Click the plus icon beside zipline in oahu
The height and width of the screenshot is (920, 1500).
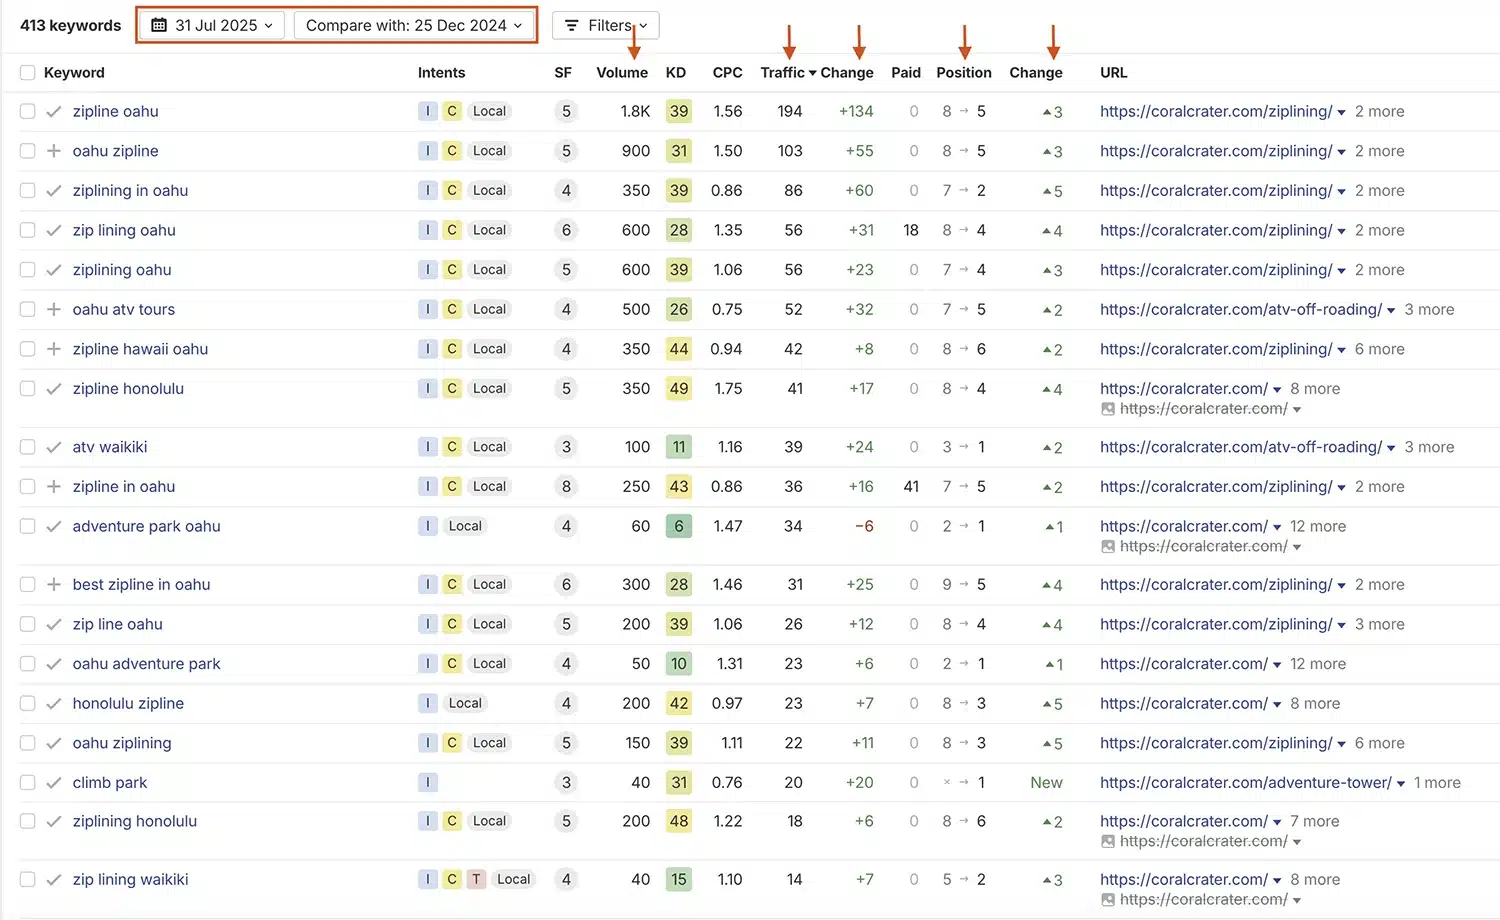click(54, 486)
